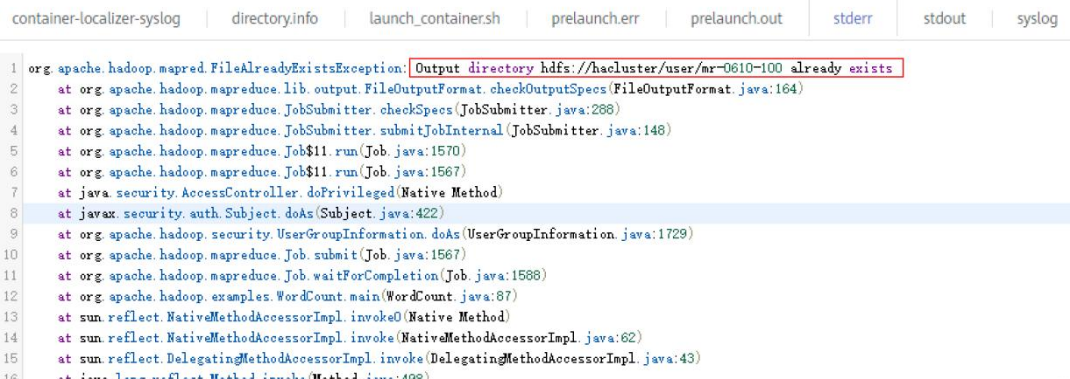Select the stderr tab

[x=852, y=18]
